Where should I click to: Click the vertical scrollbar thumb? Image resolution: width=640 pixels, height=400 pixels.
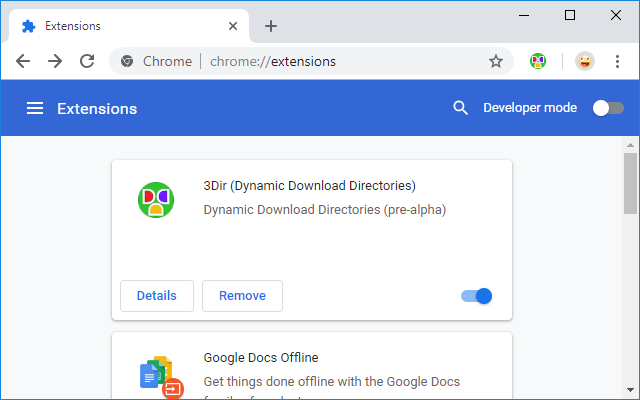[x=631, y=183]
